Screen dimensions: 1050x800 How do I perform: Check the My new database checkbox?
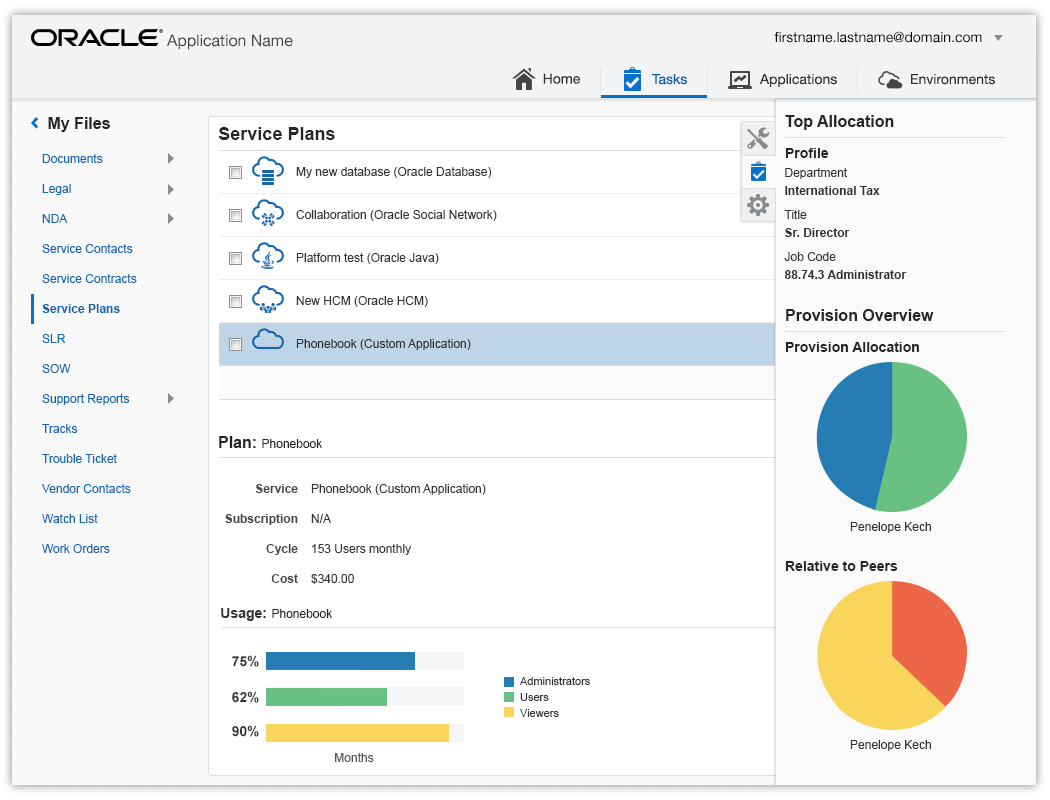pyautogui.click(x=235, y=173)
